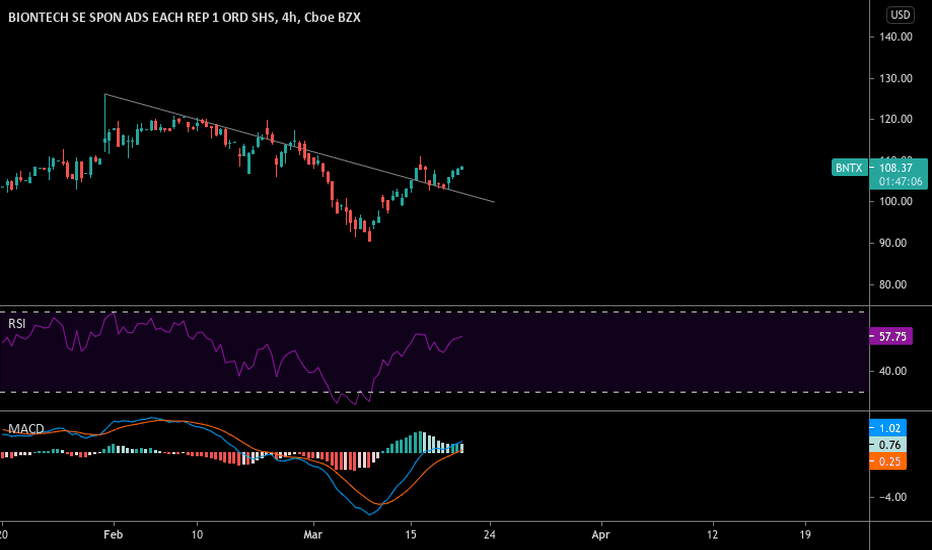Click the RSI value 57.75 tag
Viewport: 932px width, 550px height.
point(892,337)
